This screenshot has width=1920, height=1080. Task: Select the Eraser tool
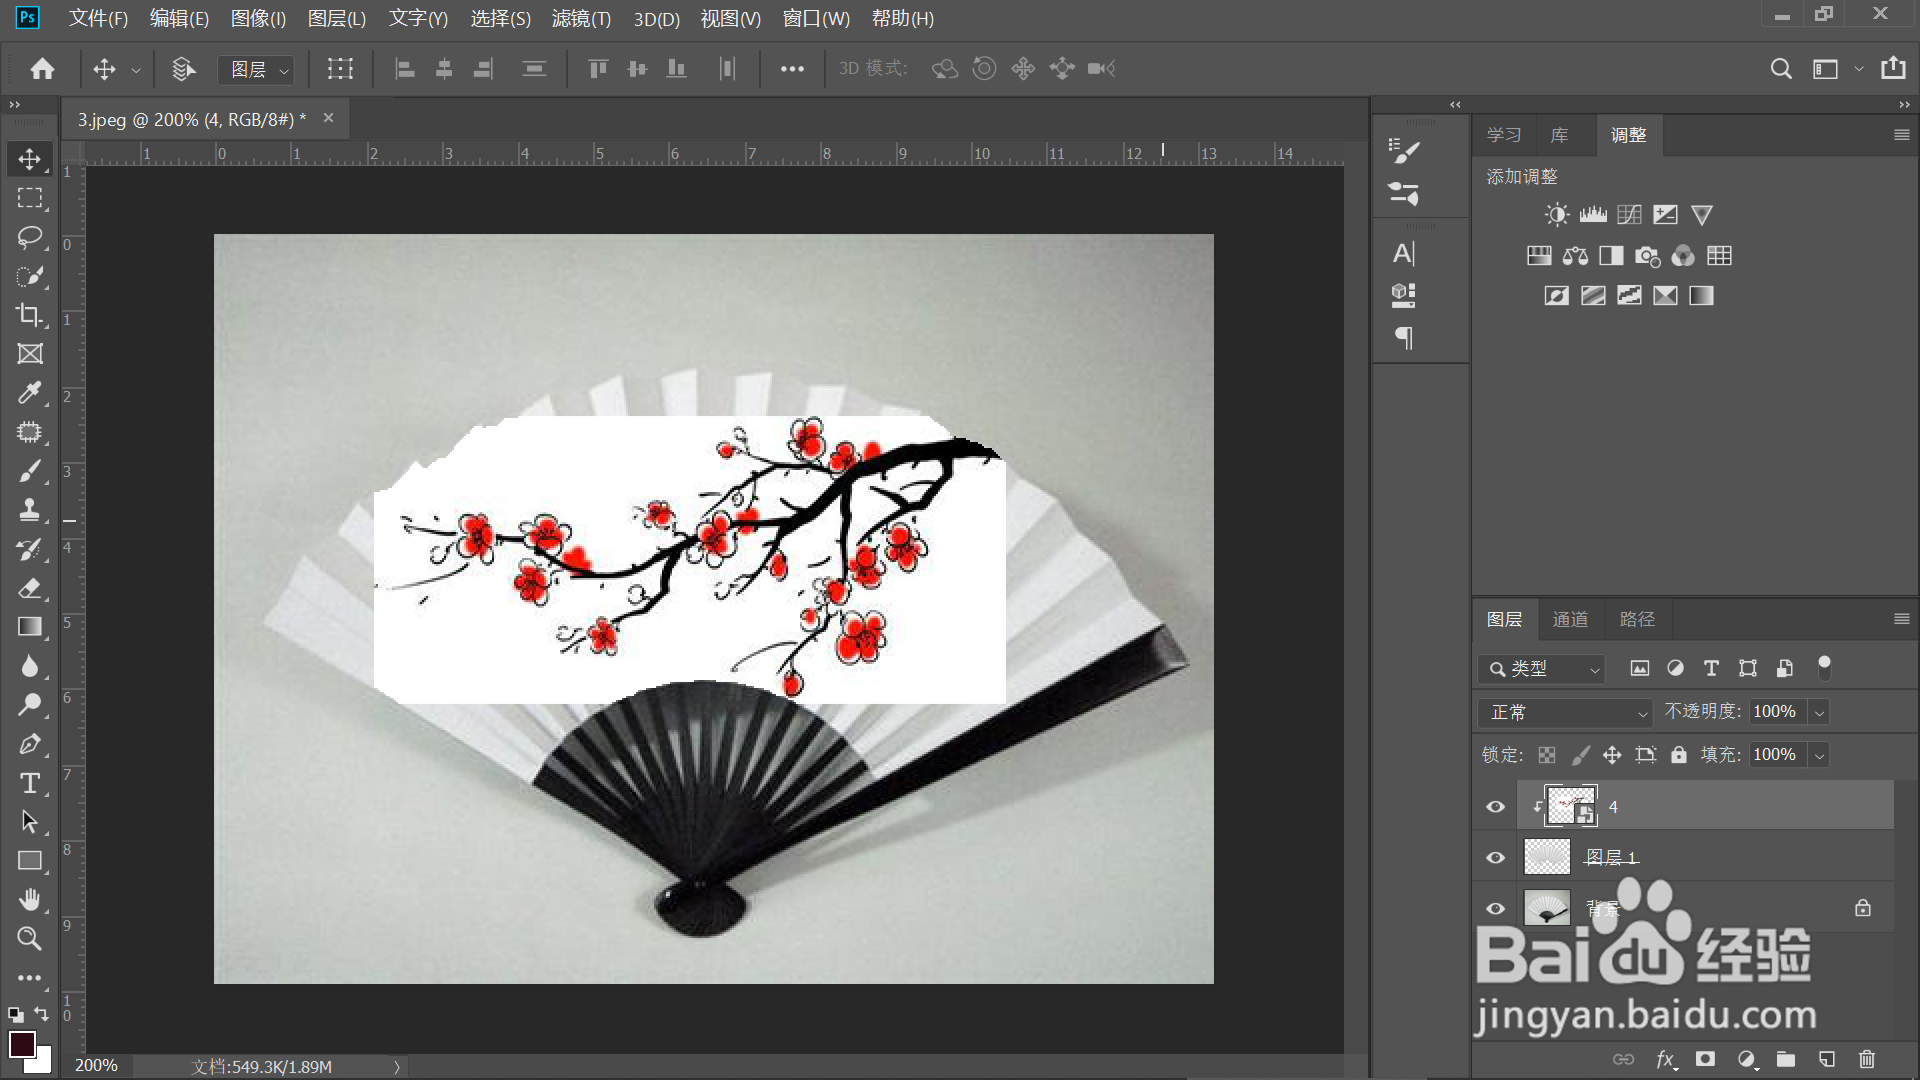click(29, 588)
